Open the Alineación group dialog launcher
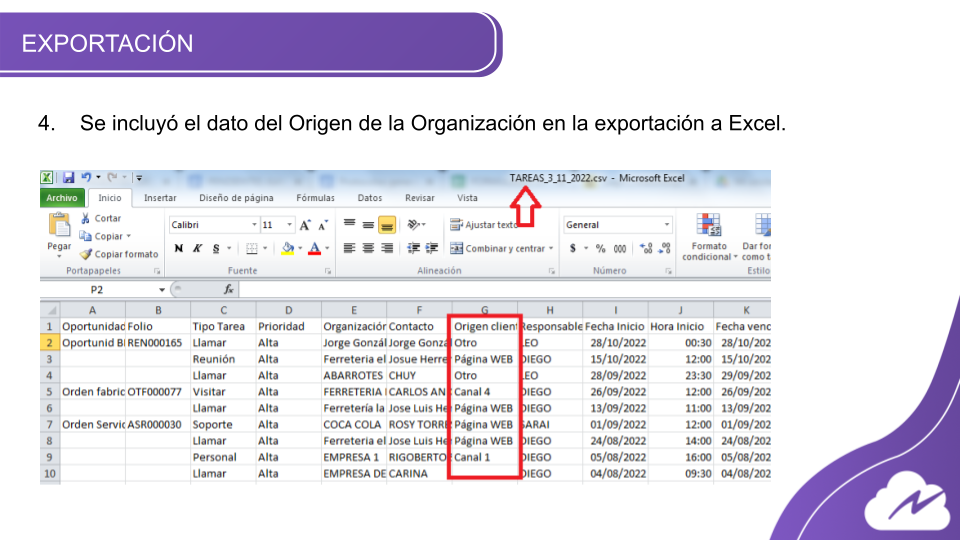Image resolution: width=960 pixels, height=540 pixels. pos(552,271)
